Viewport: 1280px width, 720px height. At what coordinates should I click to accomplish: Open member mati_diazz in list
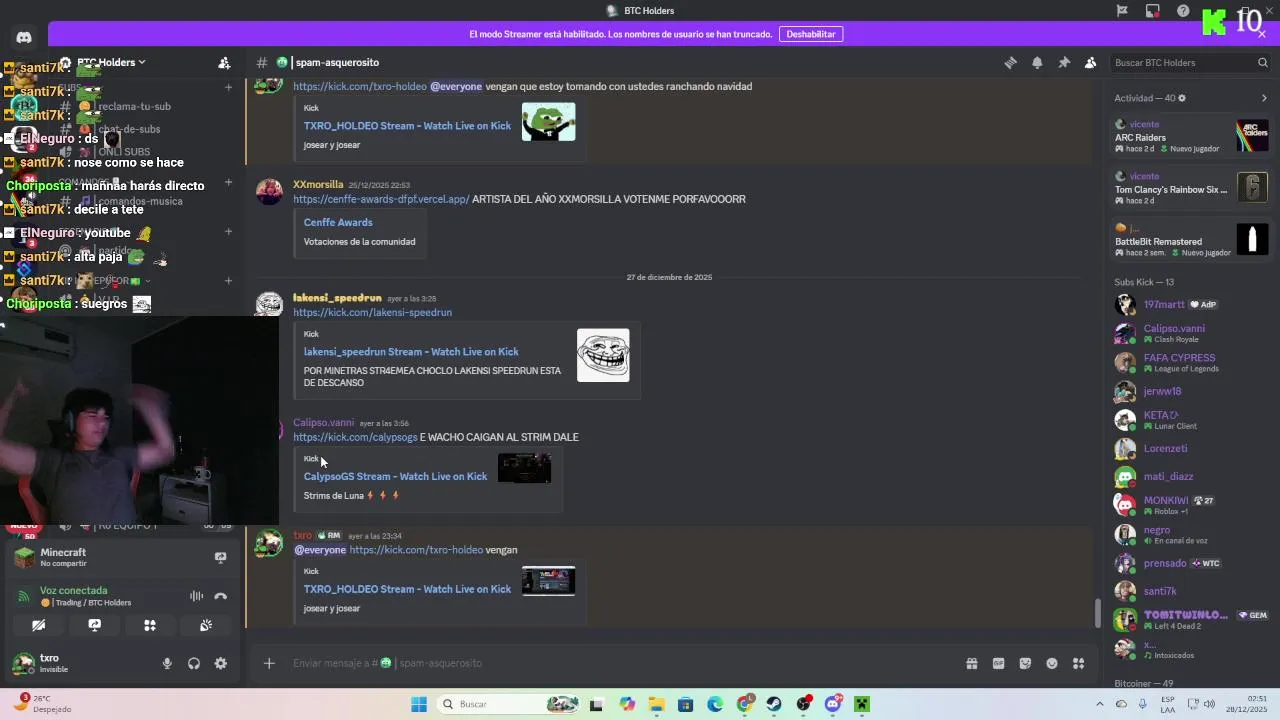click(1191, 476)
